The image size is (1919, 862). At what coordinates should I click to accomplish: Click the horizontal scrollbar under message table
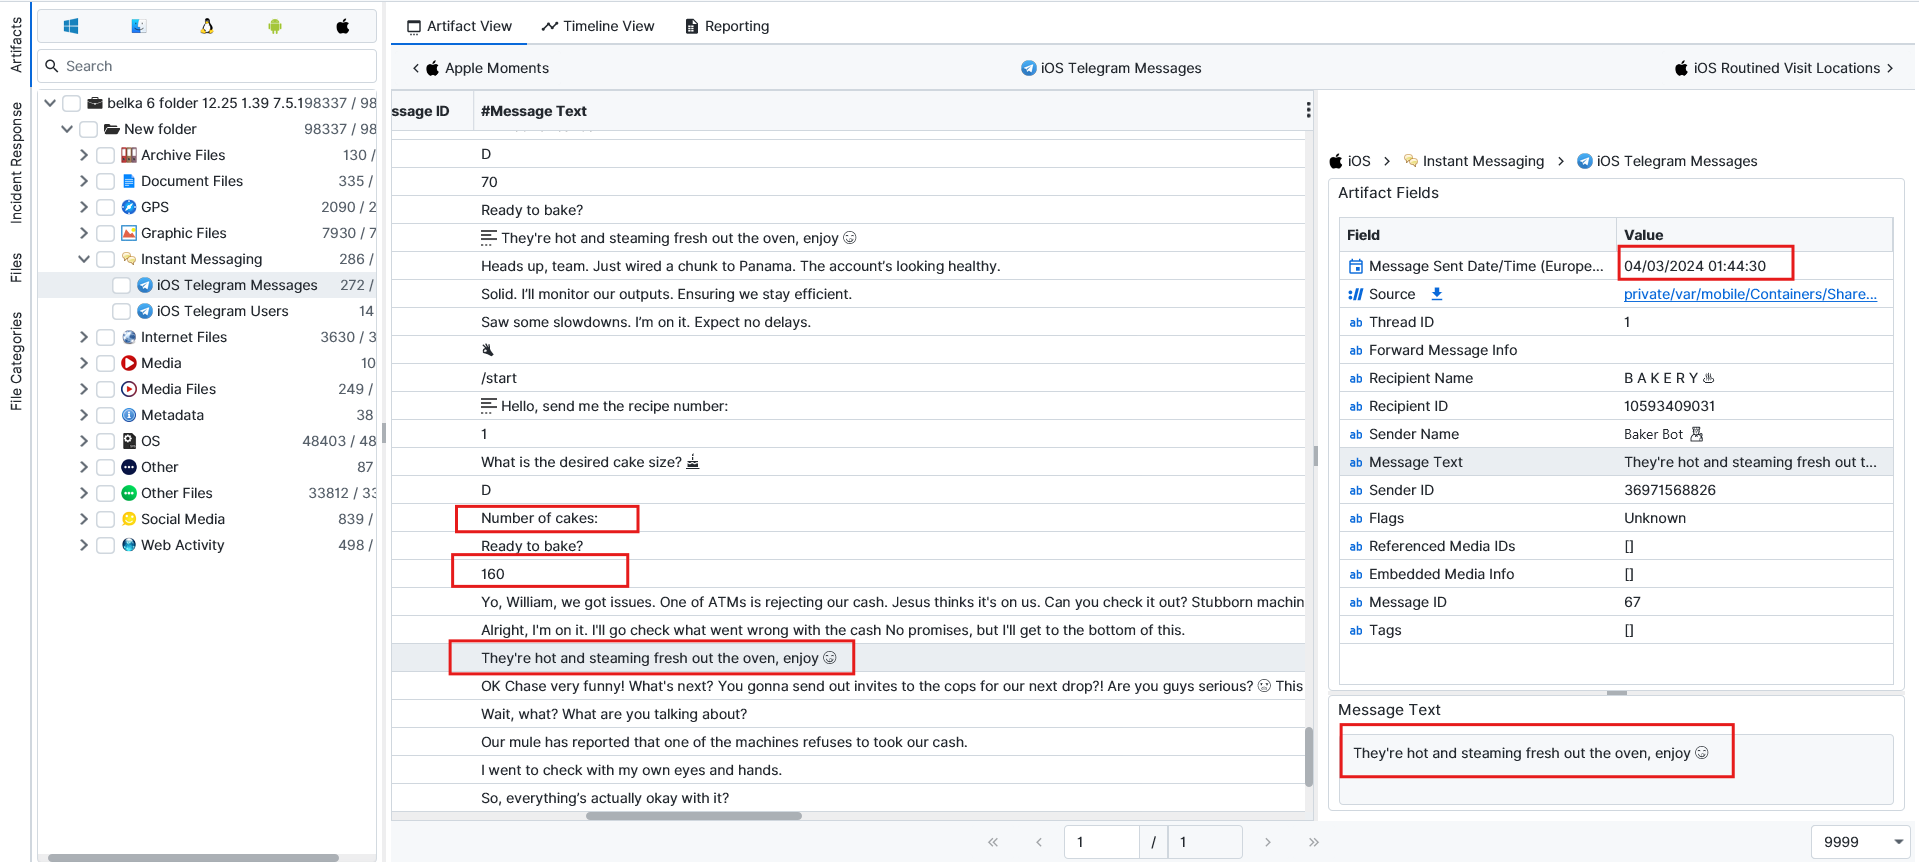click(693, 816)
